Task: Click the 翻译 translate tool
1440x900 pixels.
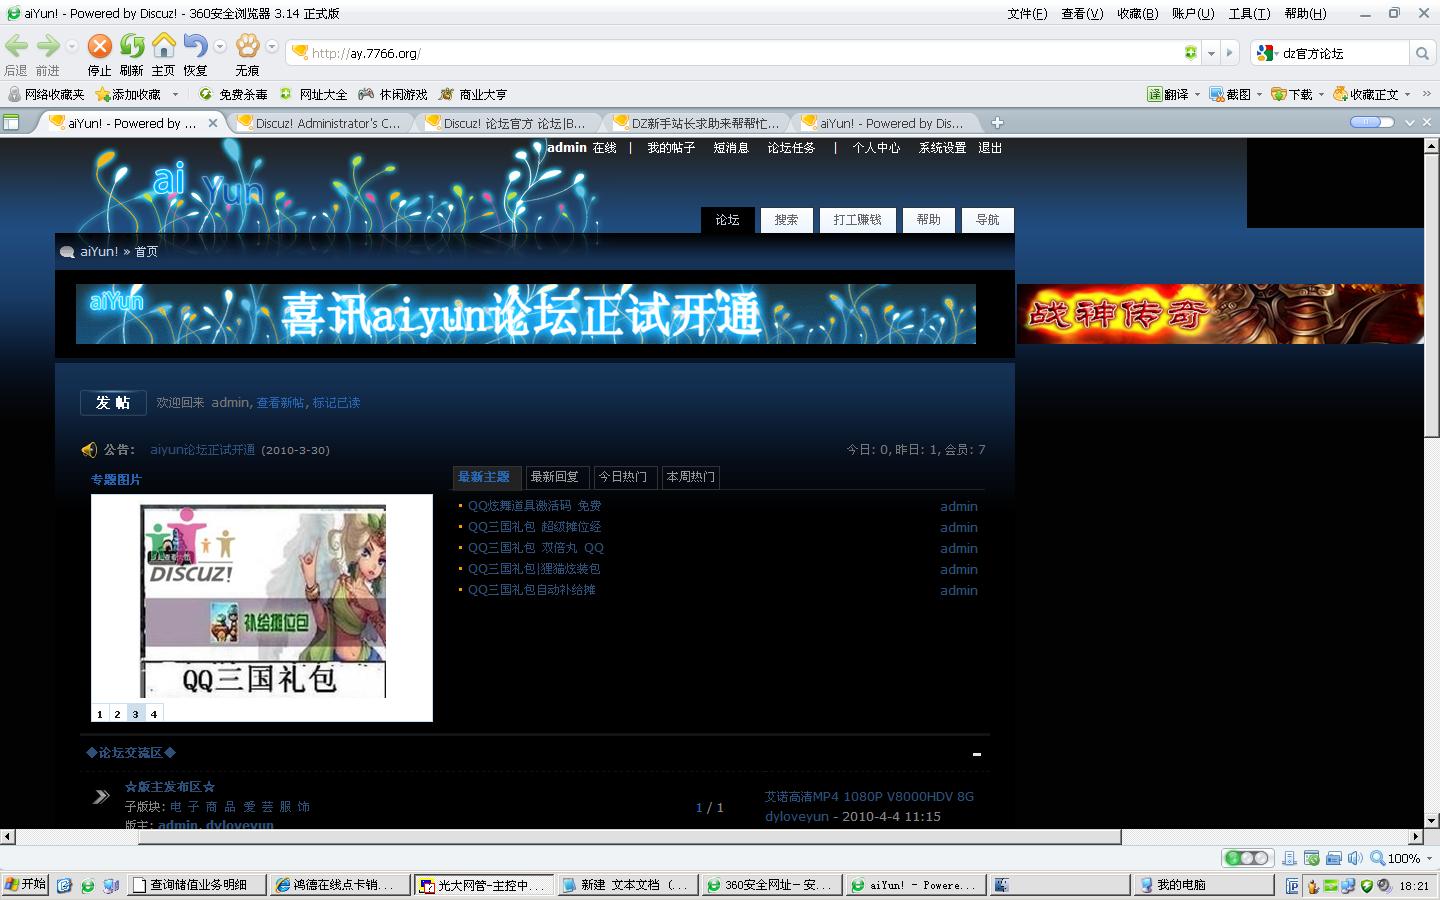Action: [1167, 94]
